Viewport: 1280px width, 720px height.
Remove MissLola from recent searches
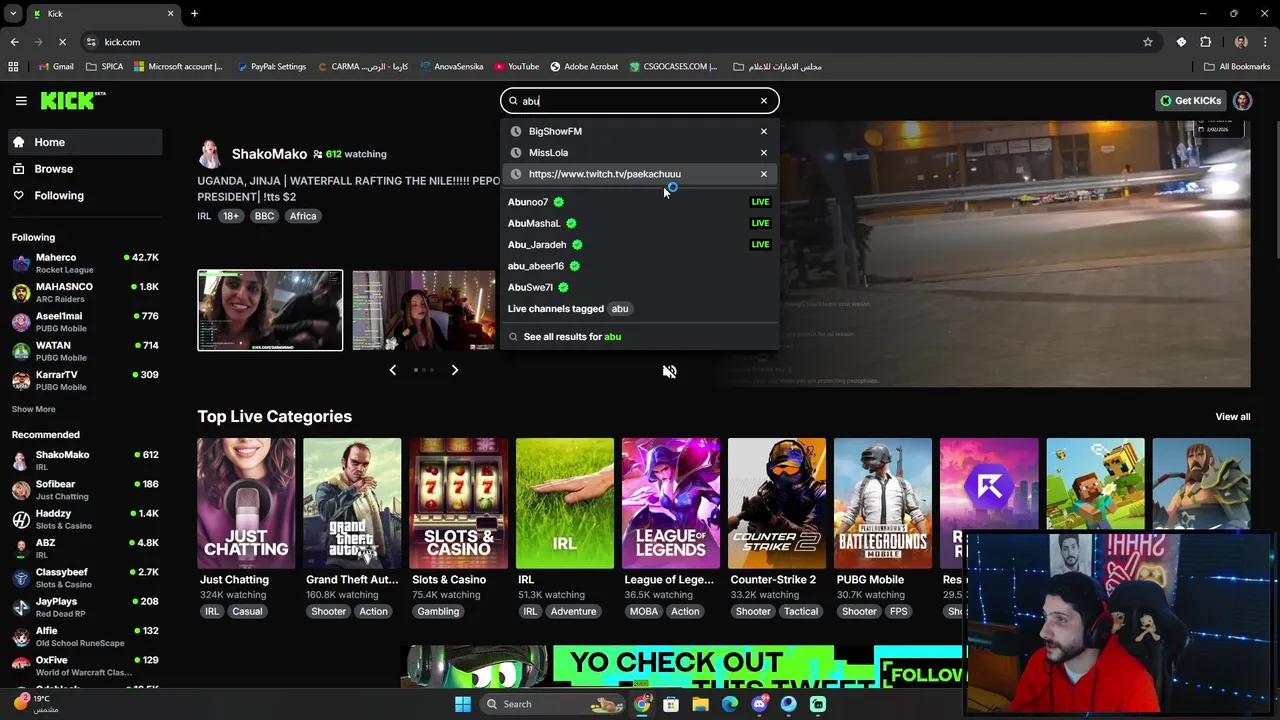[x=764, y=153]
